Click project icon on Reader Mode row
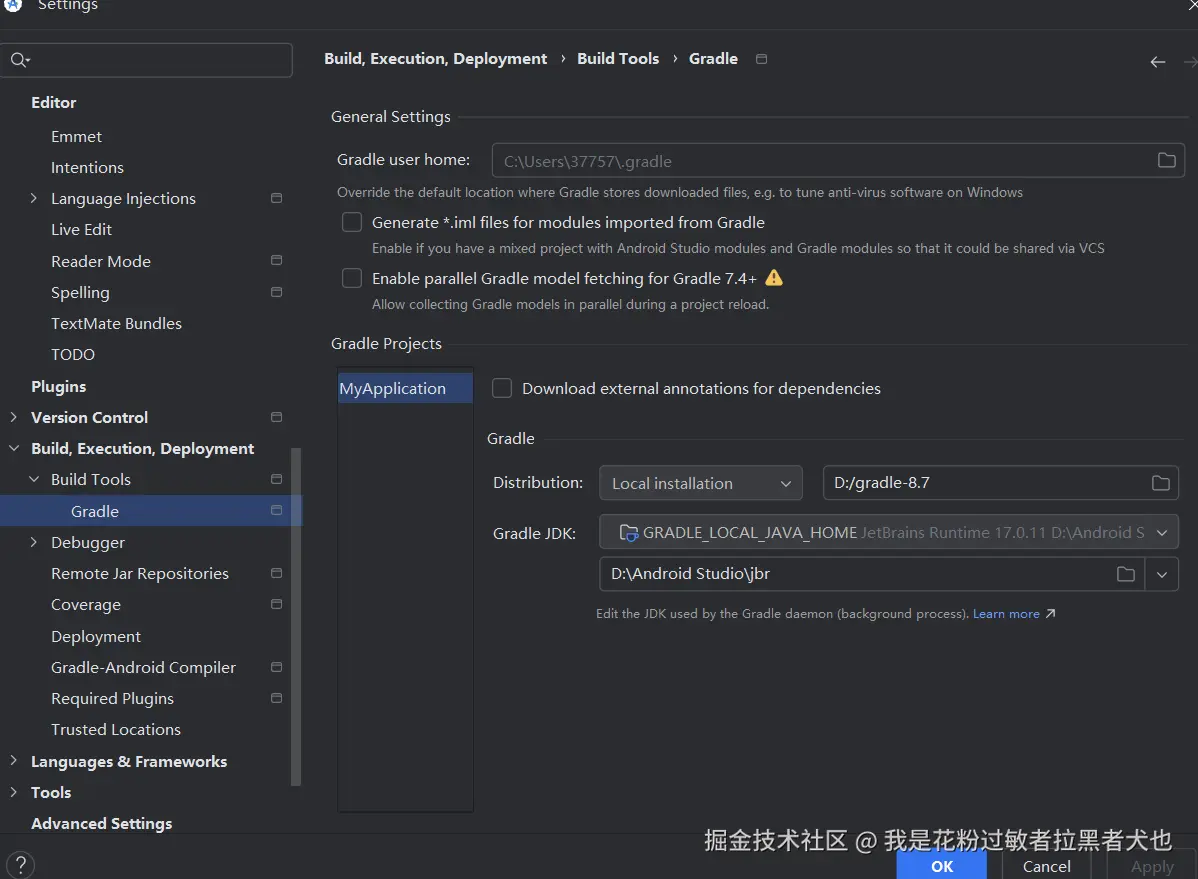The image size is (1198, 879). point(277,261)
